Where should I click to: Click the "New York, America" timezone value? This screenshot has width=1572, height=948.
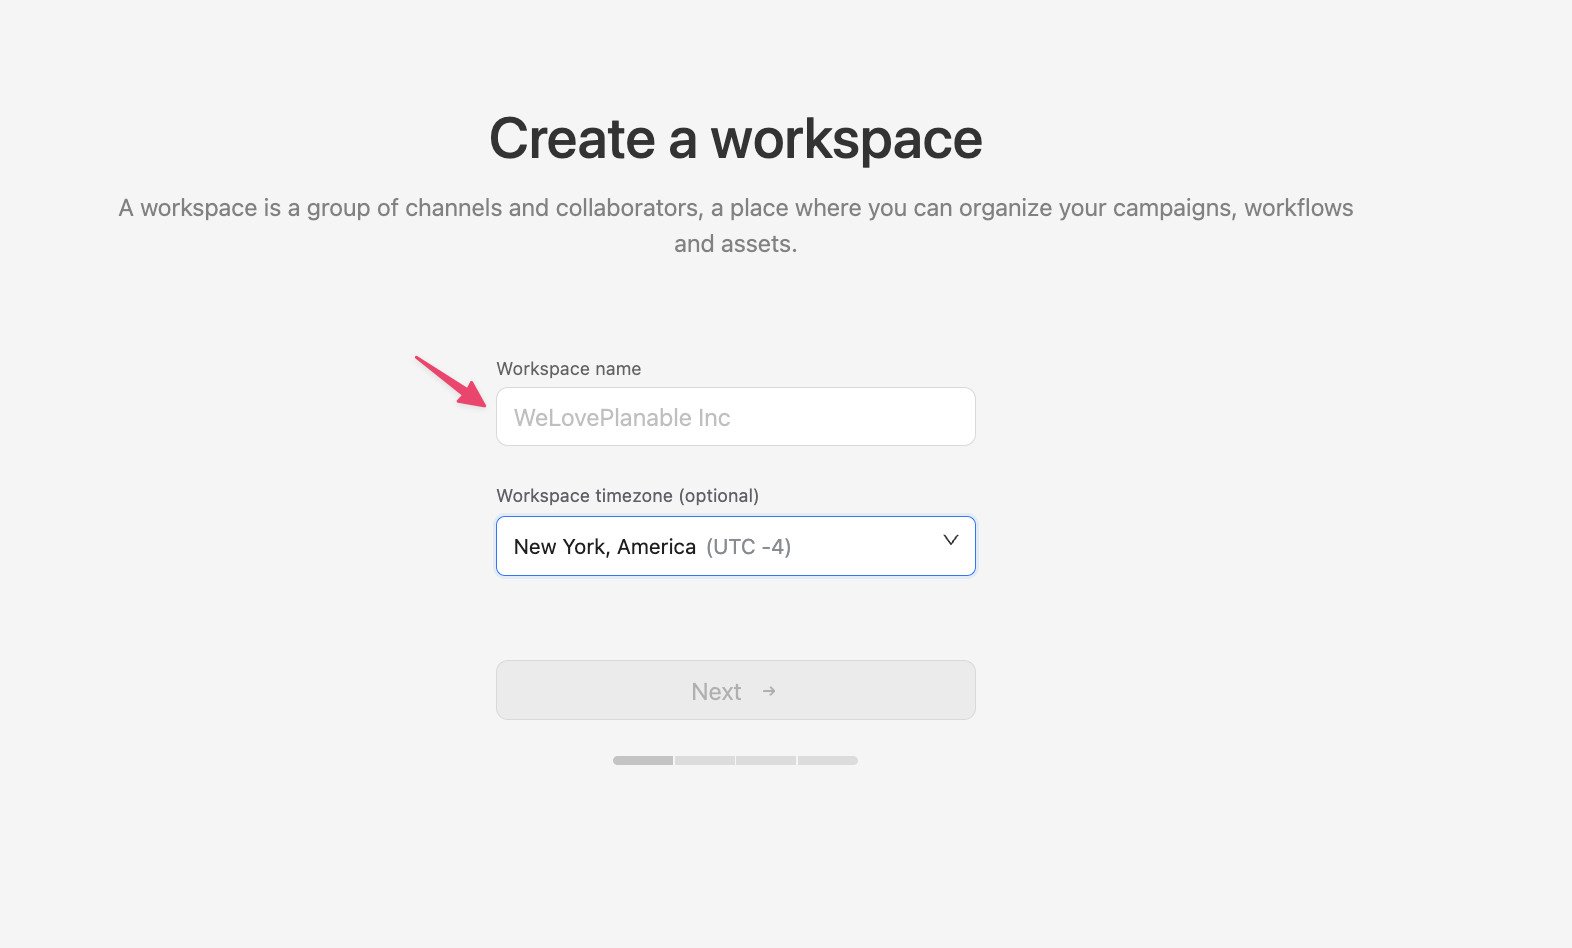point(604,547)
